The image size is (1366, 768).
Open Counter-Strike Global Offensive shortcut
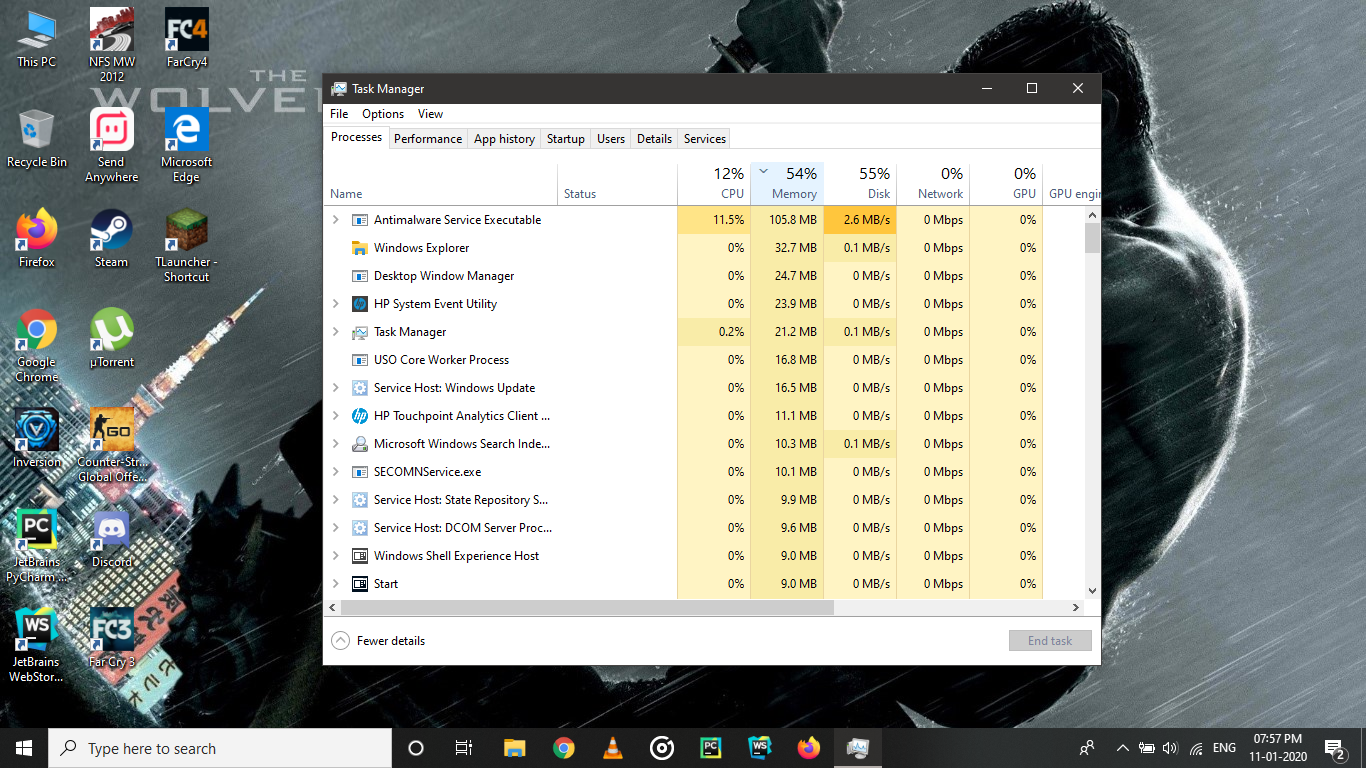111,446
